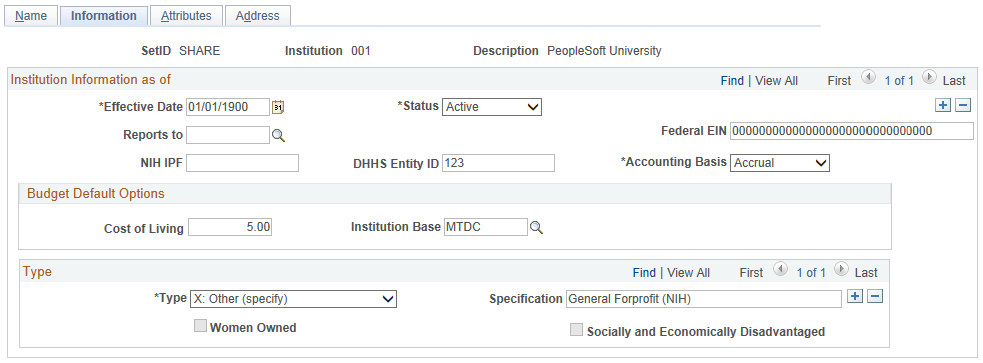983x363 pixels.
Task: Click the Institution value 001
Action: click(x=360, y=51)
